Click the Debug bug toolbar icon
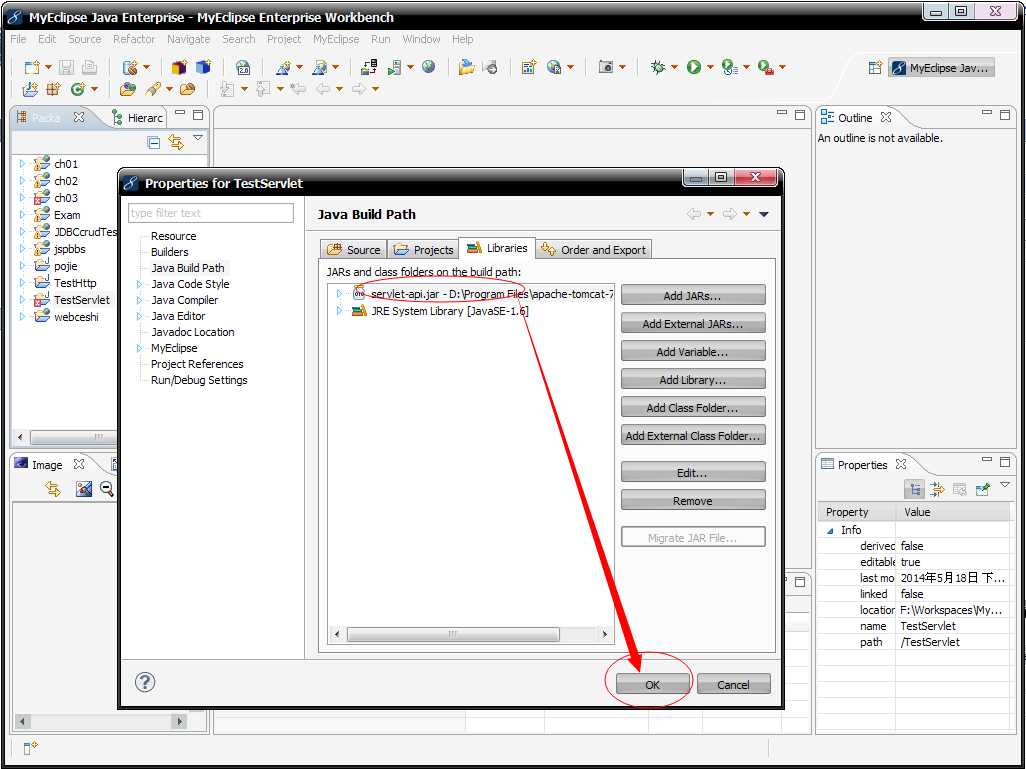1026x769 pixels. pyautogui.click(x=658, y=67)
